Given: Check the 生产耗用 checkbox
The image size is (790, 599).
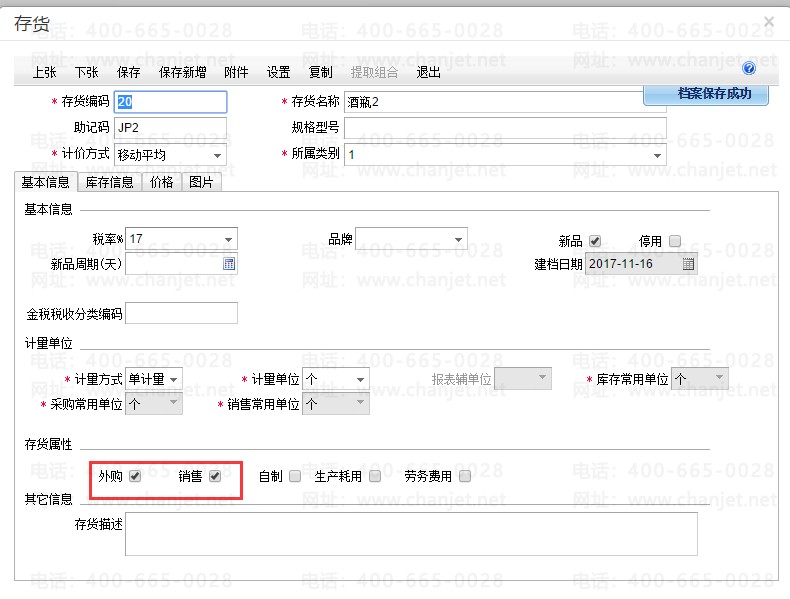Looking at the screenshot, I should tap(375, 476).
